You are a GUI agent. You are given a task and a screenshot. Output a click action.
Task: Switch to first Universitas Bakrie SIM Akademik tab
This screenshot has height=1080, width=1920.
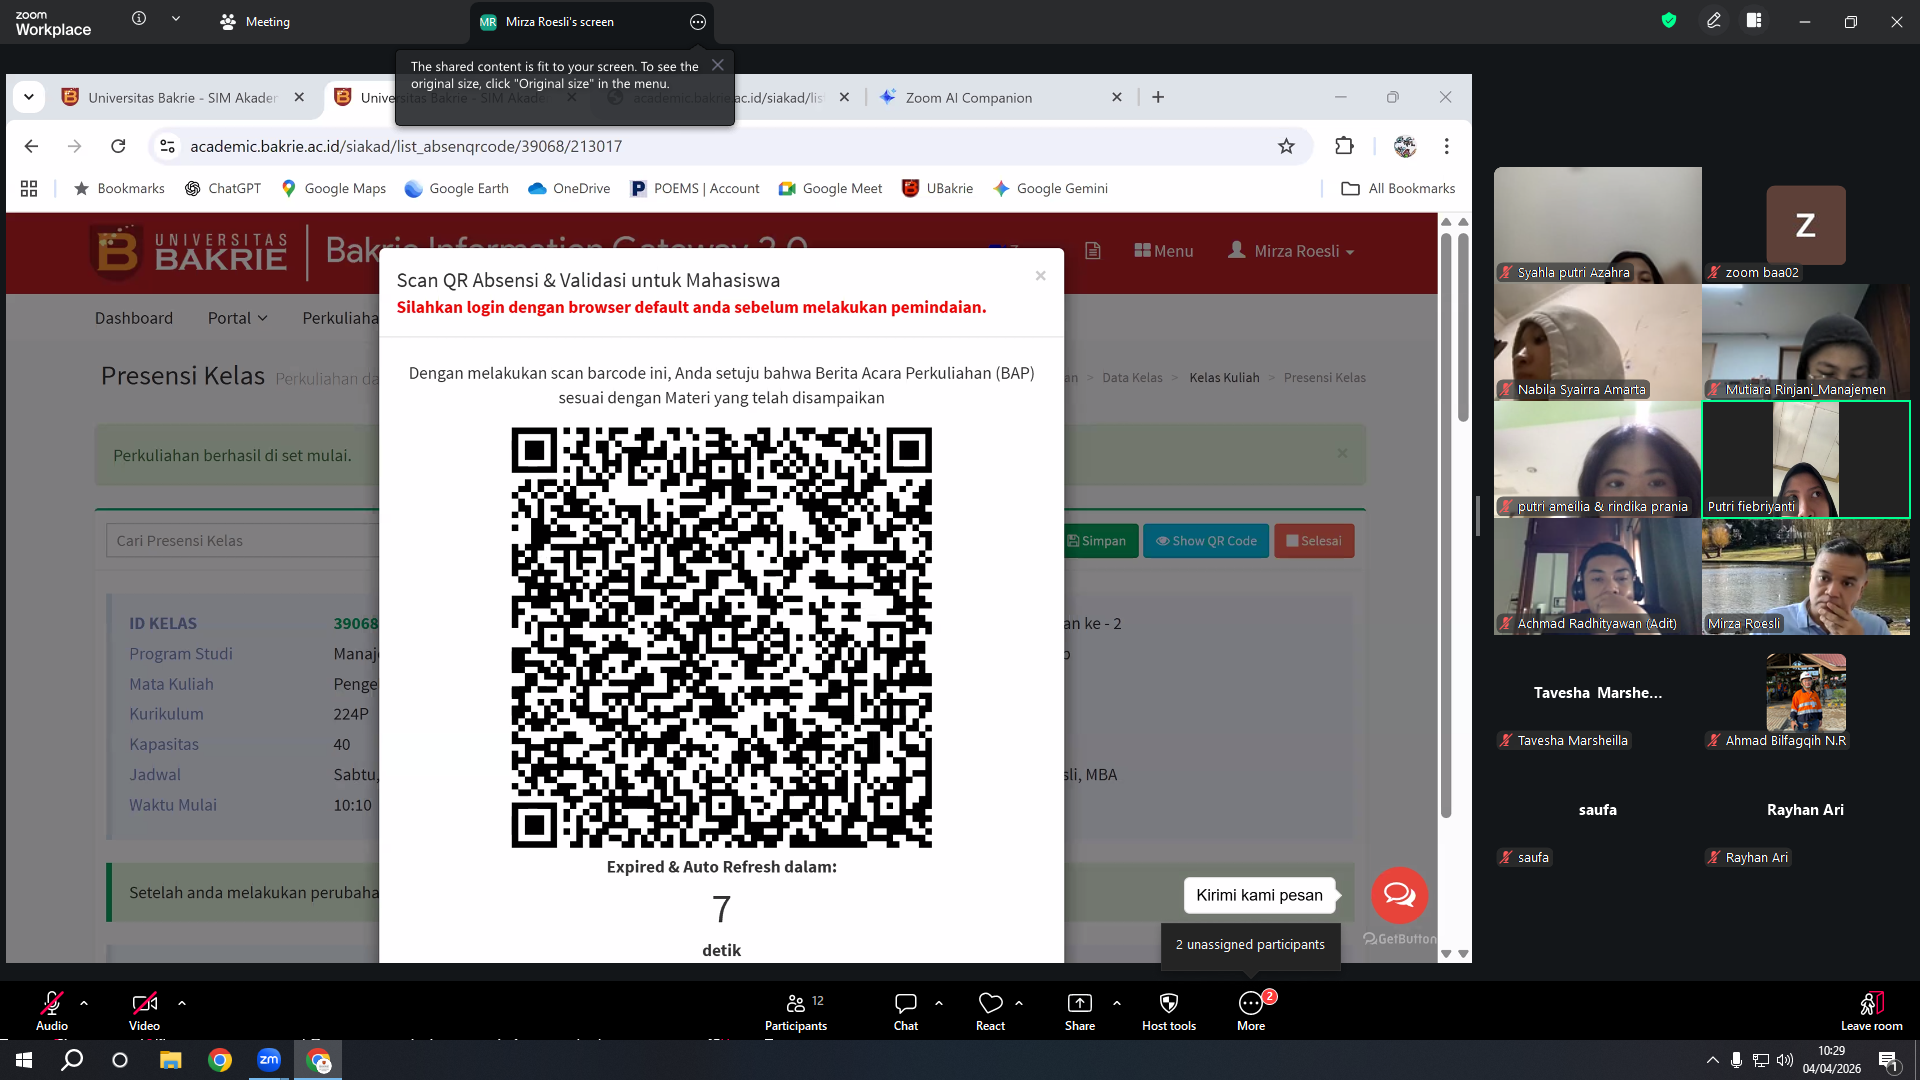coord(182,97)
